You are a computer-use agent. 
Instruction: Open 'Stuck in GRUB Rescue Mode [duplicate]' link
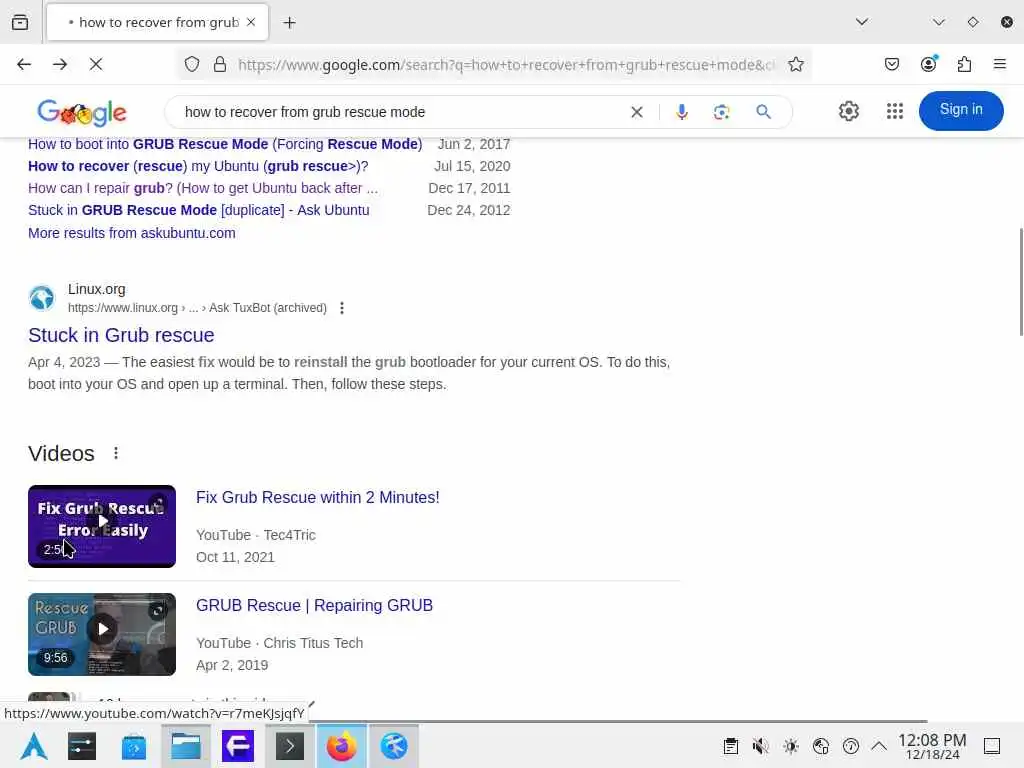(199, 210)
